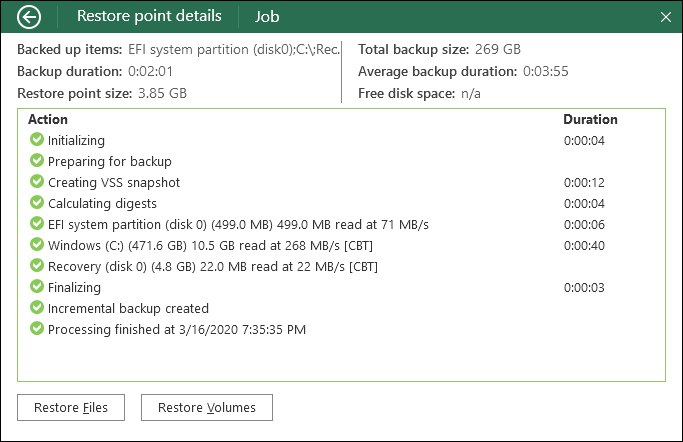Click the Duration column header
Screen dimensions: 683x442
(590, 119)
